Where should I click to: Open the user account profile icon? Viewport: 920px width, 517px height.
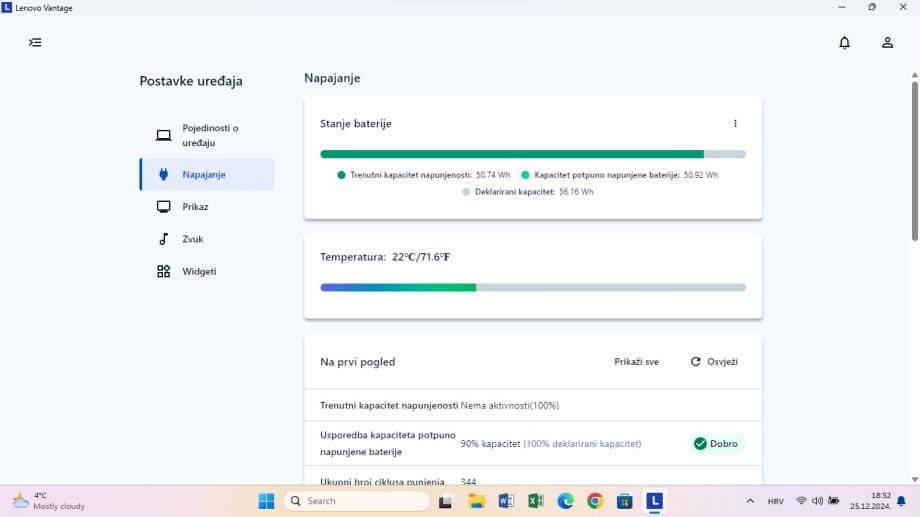point(887,42)
